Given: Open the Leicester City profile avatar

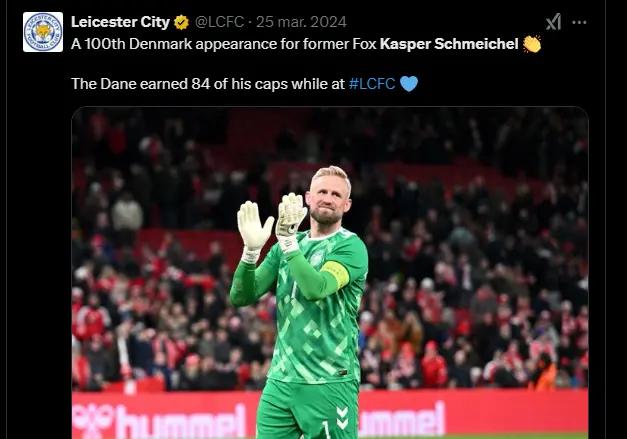Looking at the screenshot, I should coord(43,32).
